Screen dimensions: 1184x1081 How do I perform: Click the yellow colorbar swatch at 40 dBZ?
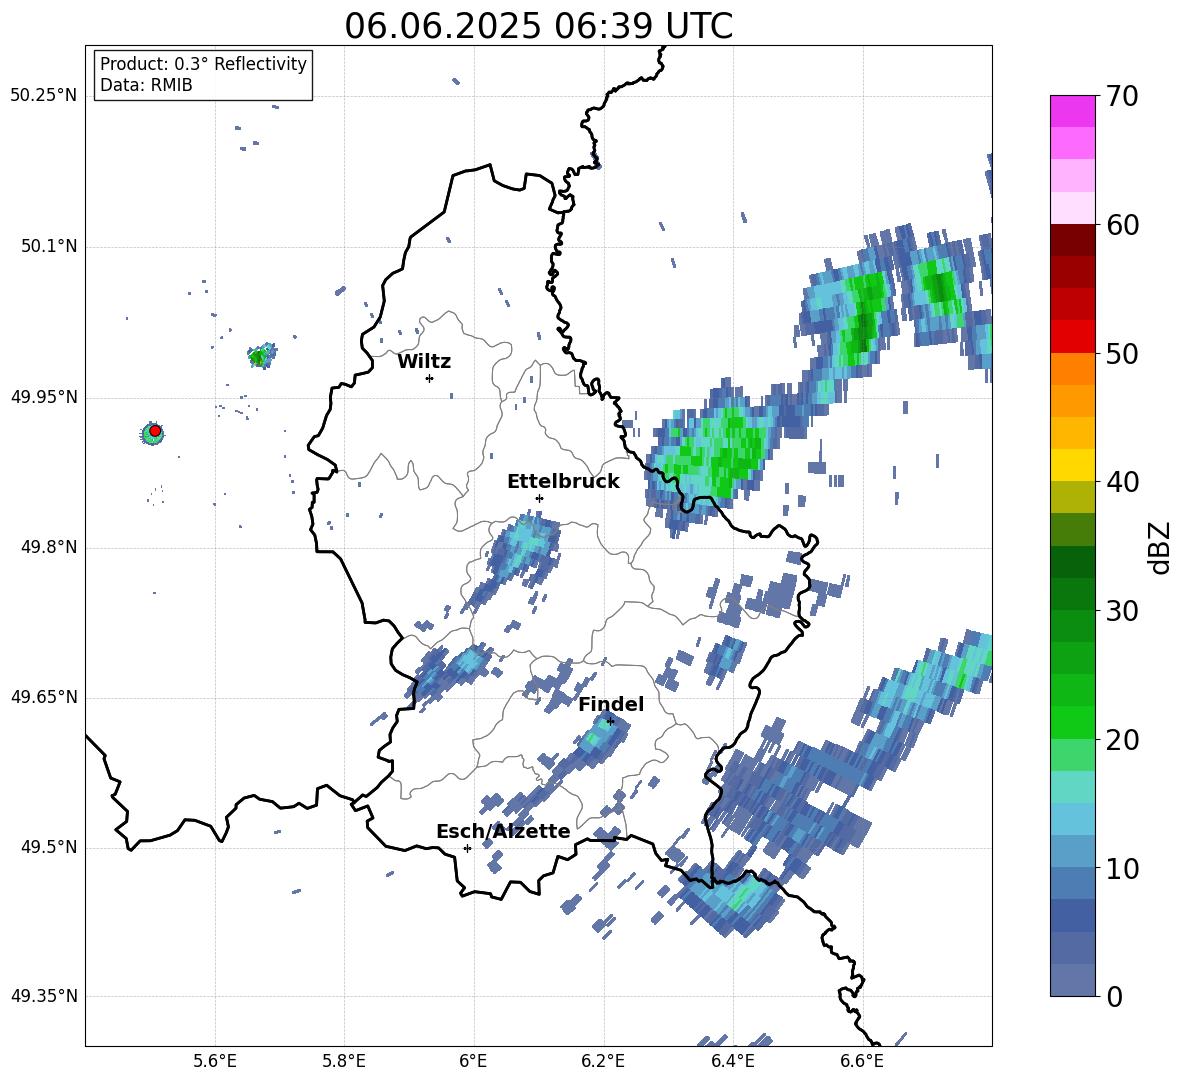point(1072,465)
